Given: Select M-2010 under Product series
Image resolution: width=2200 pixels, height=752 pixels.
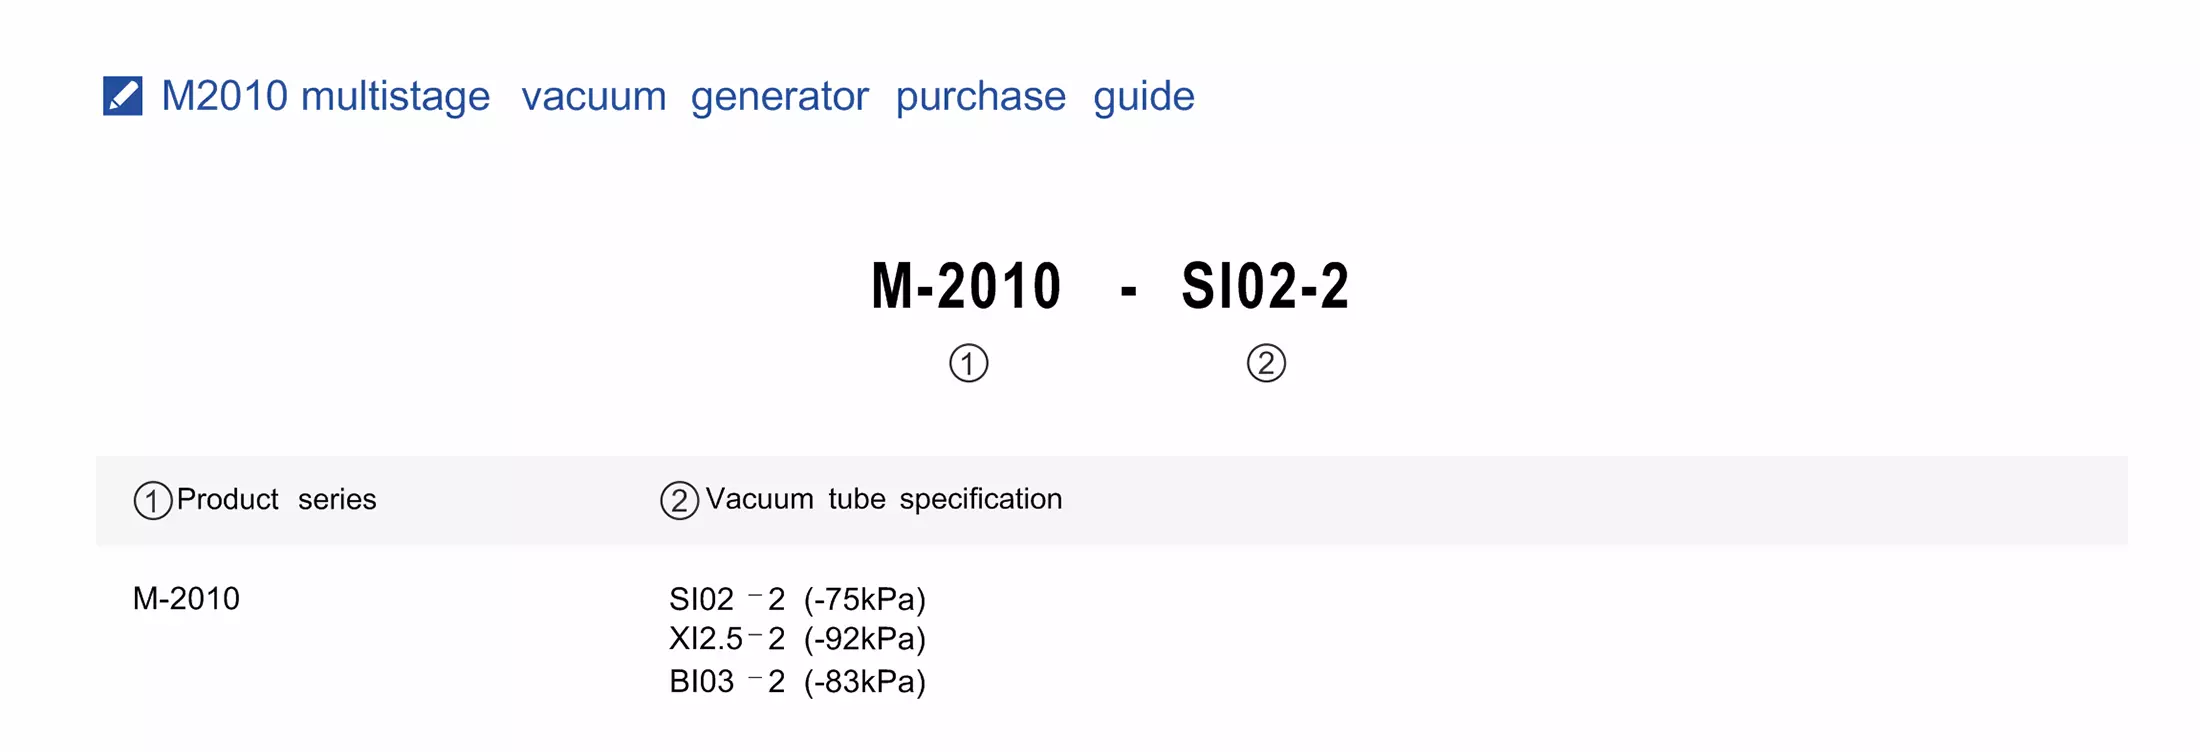Looking at the screenshot, I should (186, 598).
